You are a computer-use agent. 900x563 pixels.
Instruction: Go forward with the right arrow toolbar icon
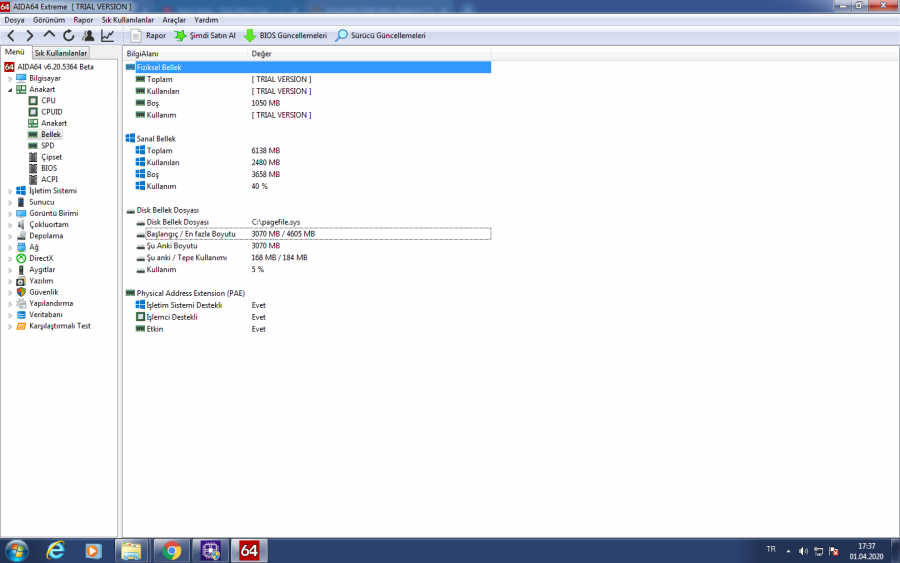[x=30, y=36]
